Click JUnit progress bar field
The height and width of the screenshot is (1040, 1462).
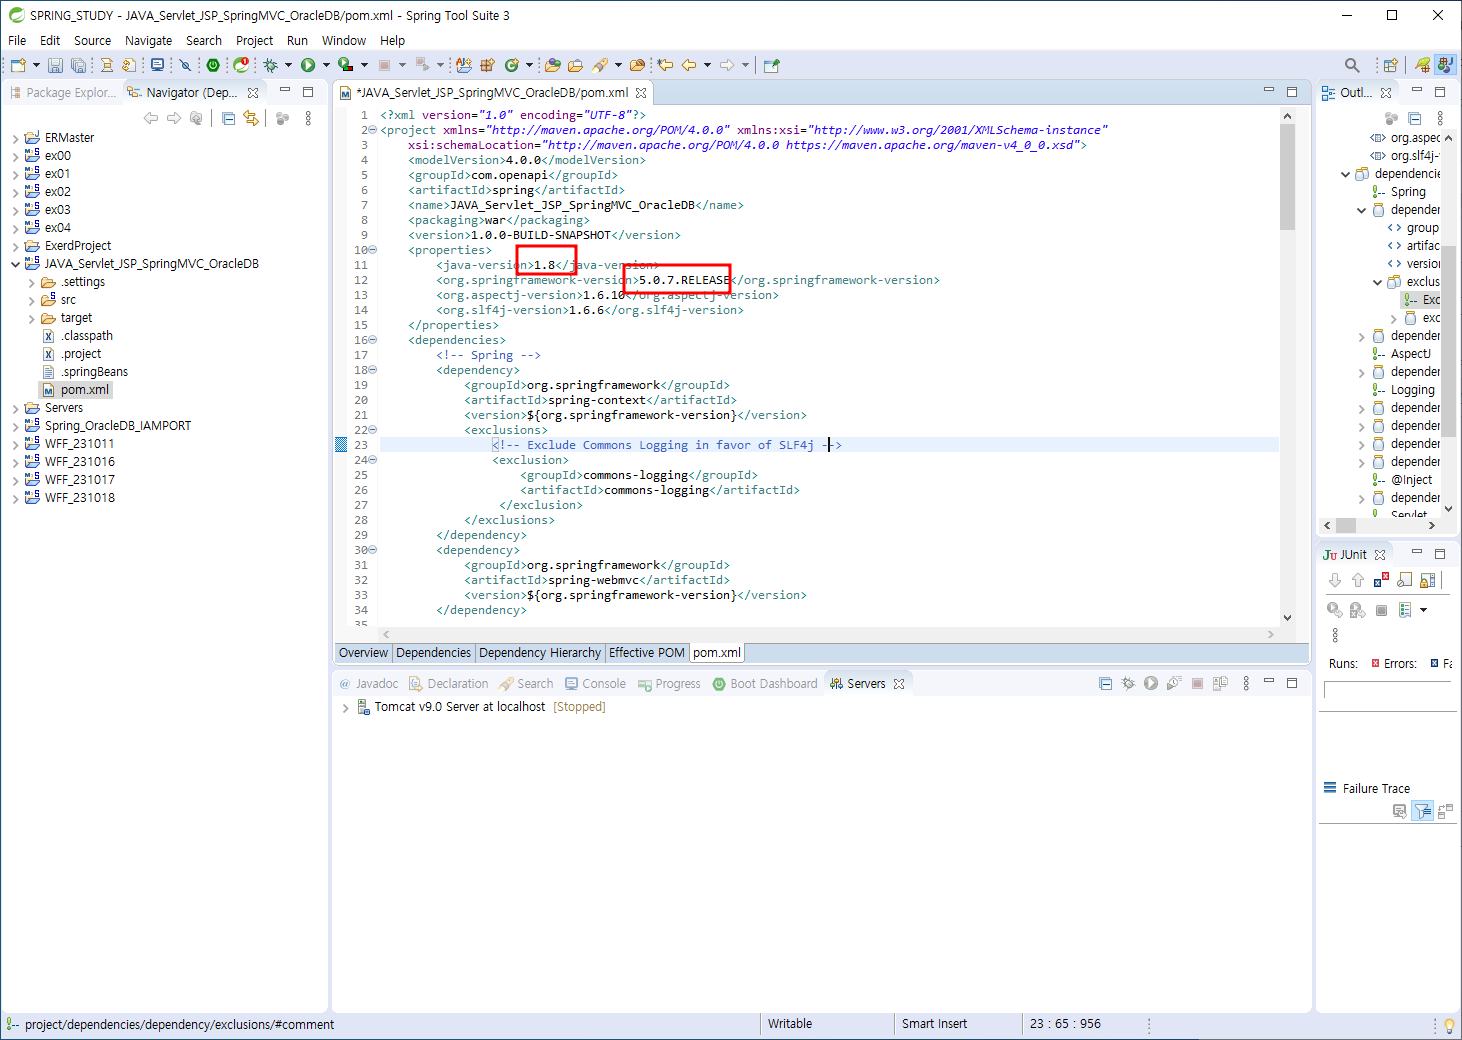(1388, 690)
